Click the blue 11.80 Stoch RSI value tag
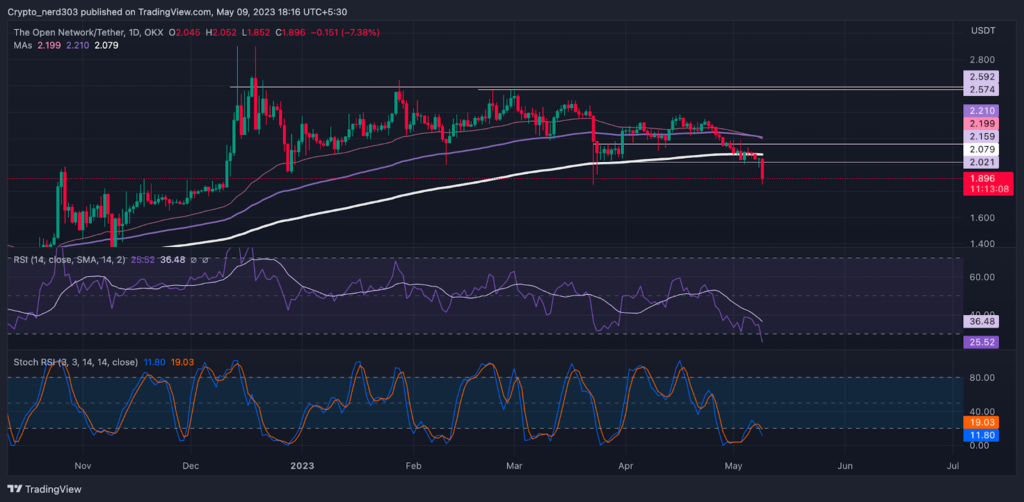The width and height of the screenshot is (1024, 502). pyautogui.click(x=976, y=435)
